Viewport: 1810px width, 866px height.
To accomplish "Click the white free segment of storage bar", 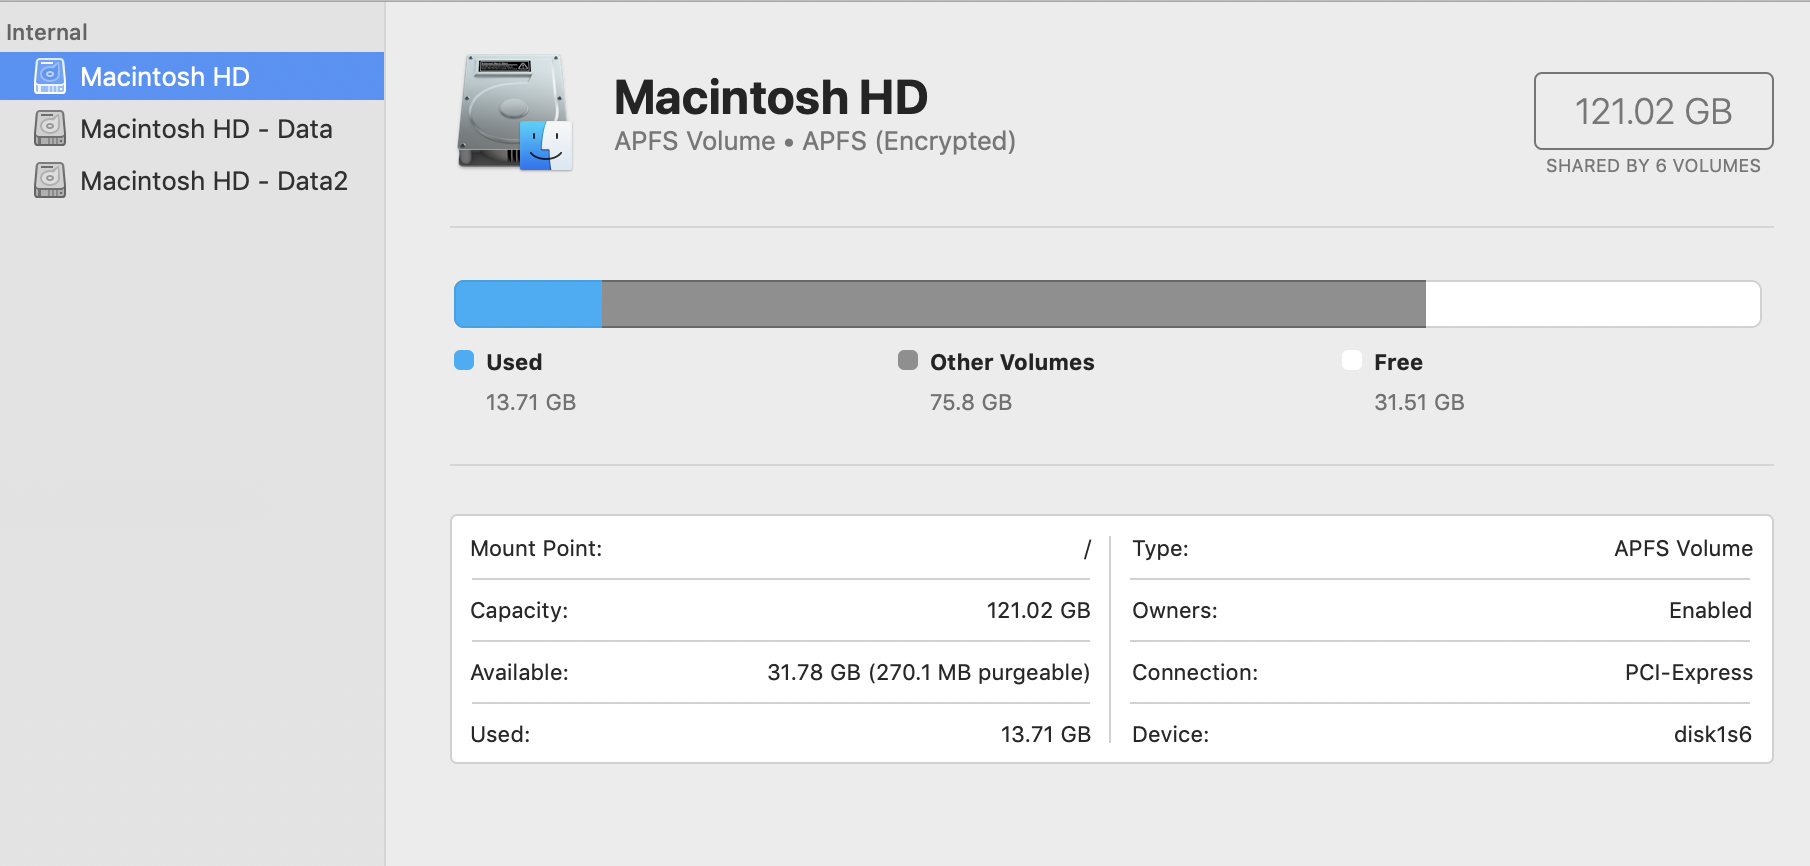I will 1592,304.
